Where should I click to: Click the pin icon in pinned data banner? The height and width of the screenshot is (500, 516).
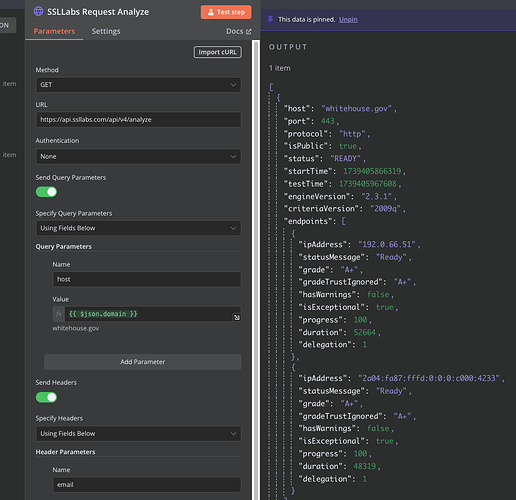coord(270,19)
